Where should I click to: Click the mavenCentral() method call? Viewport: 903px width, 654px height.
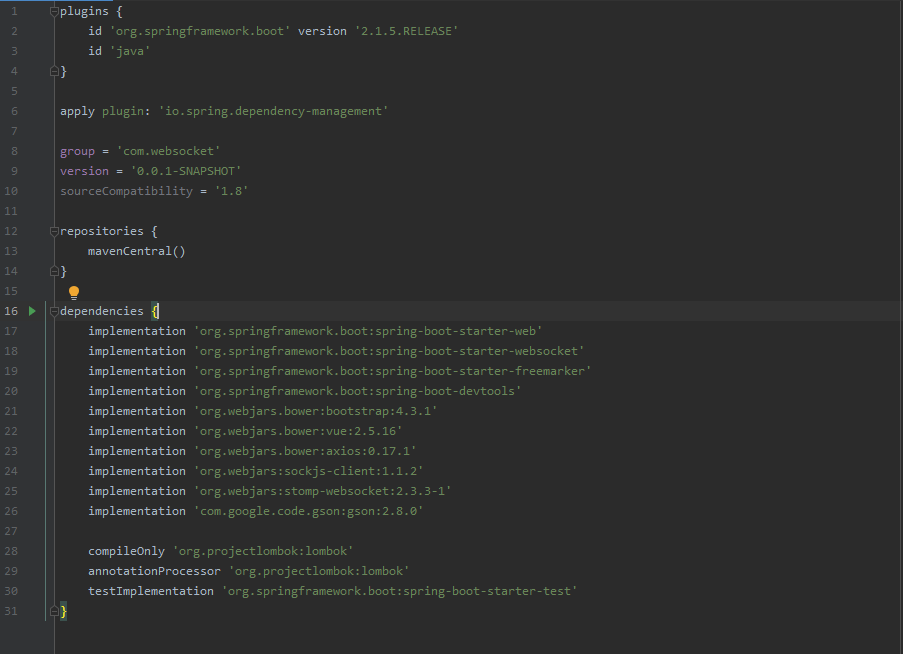(136, 251)
